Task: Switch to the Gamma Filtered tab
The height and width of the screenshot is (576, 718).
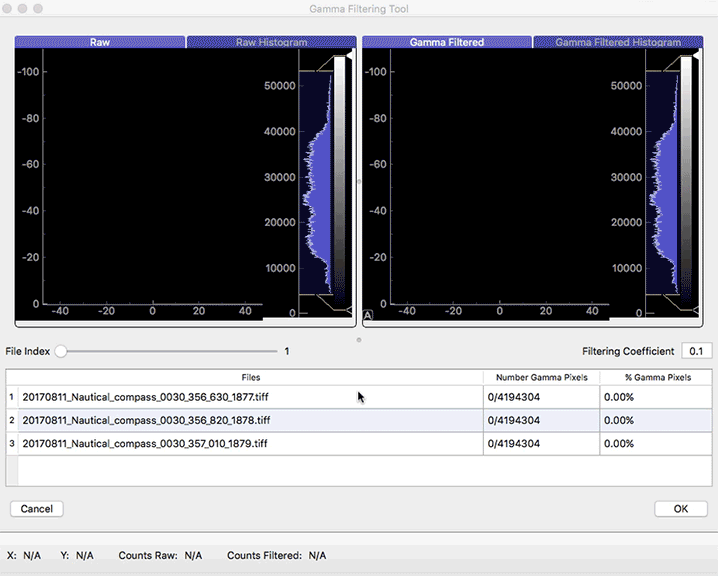Action: (447, 43)
